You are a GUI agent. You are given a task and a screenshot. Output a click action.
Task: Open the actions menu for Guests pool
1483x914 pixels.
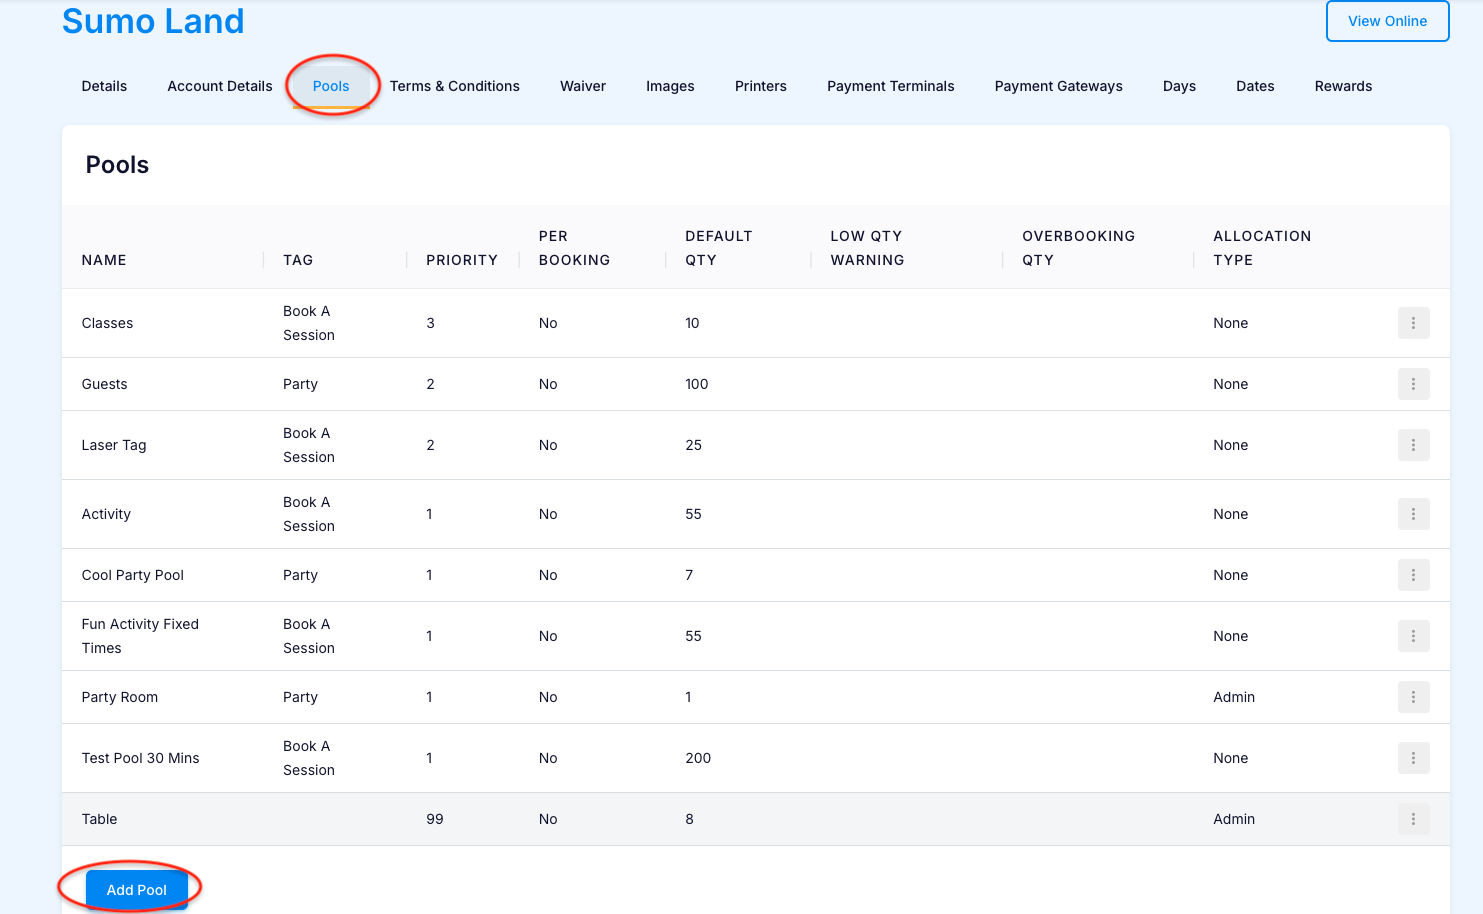1413,384
